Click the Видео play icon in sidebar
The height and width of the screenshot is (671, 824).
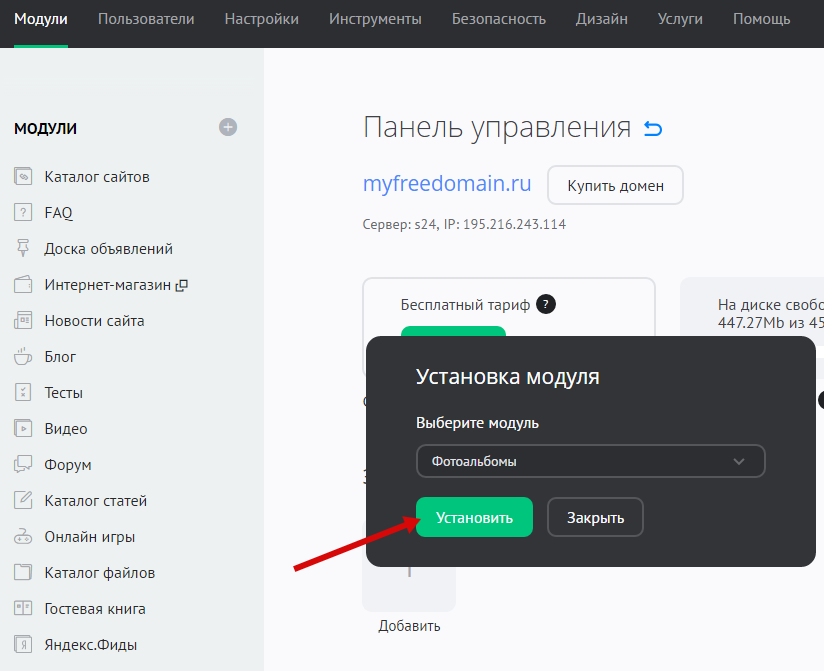pyautogui.click(x=23, y=429)
